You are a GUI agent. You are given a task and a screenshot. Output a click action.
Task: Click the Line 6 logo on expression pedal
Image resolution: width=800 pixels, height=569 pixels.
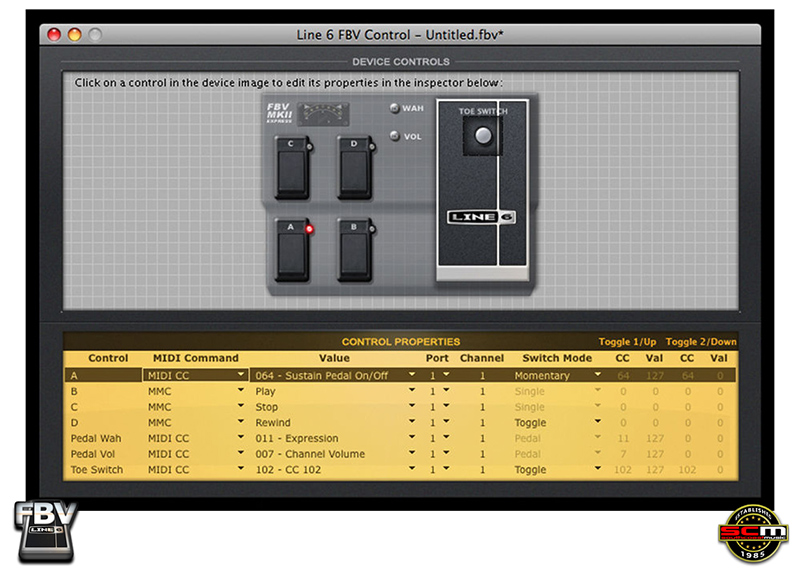pos(481,217)
